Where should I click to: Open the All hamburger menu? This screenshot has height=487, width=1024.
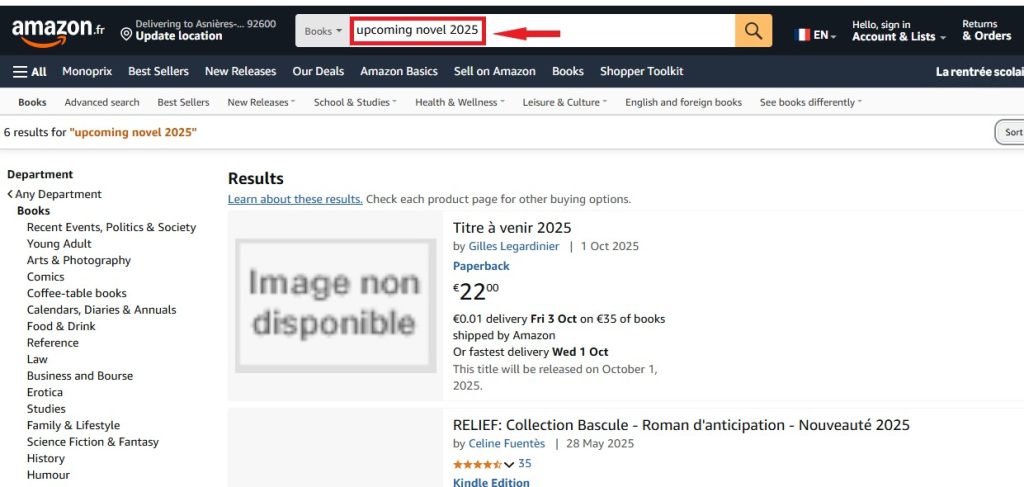tap(29, 71)
